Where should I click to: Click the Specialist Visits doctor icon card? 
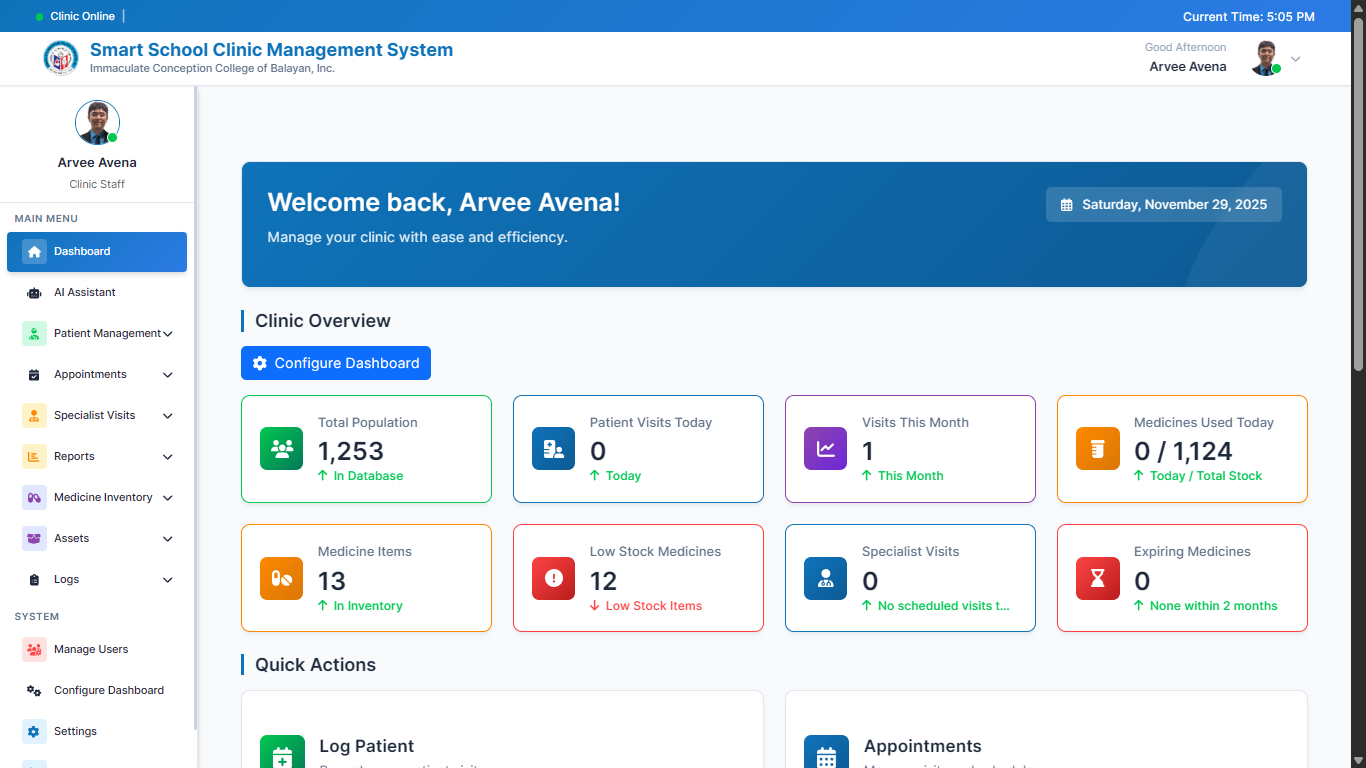click(x=825, y=579)
